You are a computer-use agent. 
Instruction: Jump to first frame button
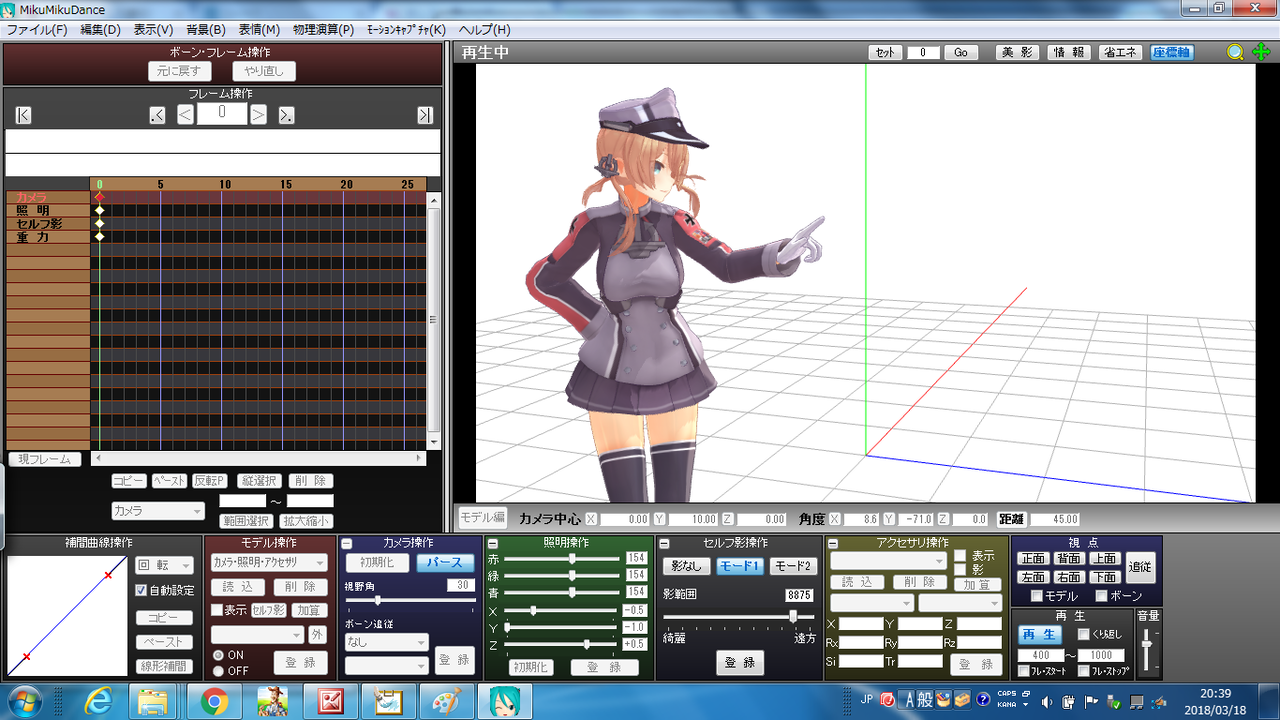[24, 115]
